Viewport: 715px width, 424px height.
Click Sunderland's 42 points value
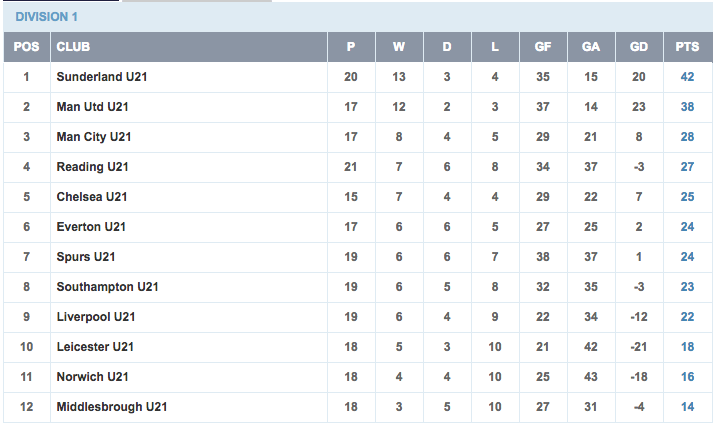pyautogui.click(x=687, y=77)
